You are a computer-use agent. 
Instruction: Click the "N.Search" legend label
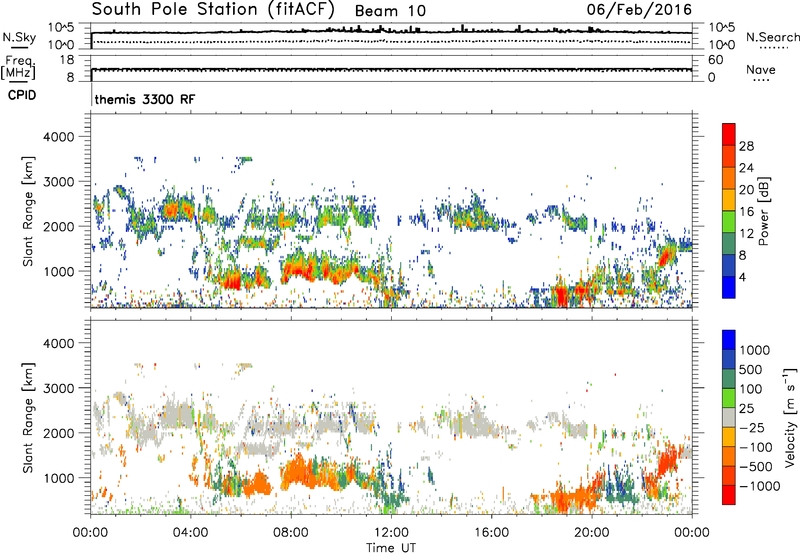coord(772,37)
